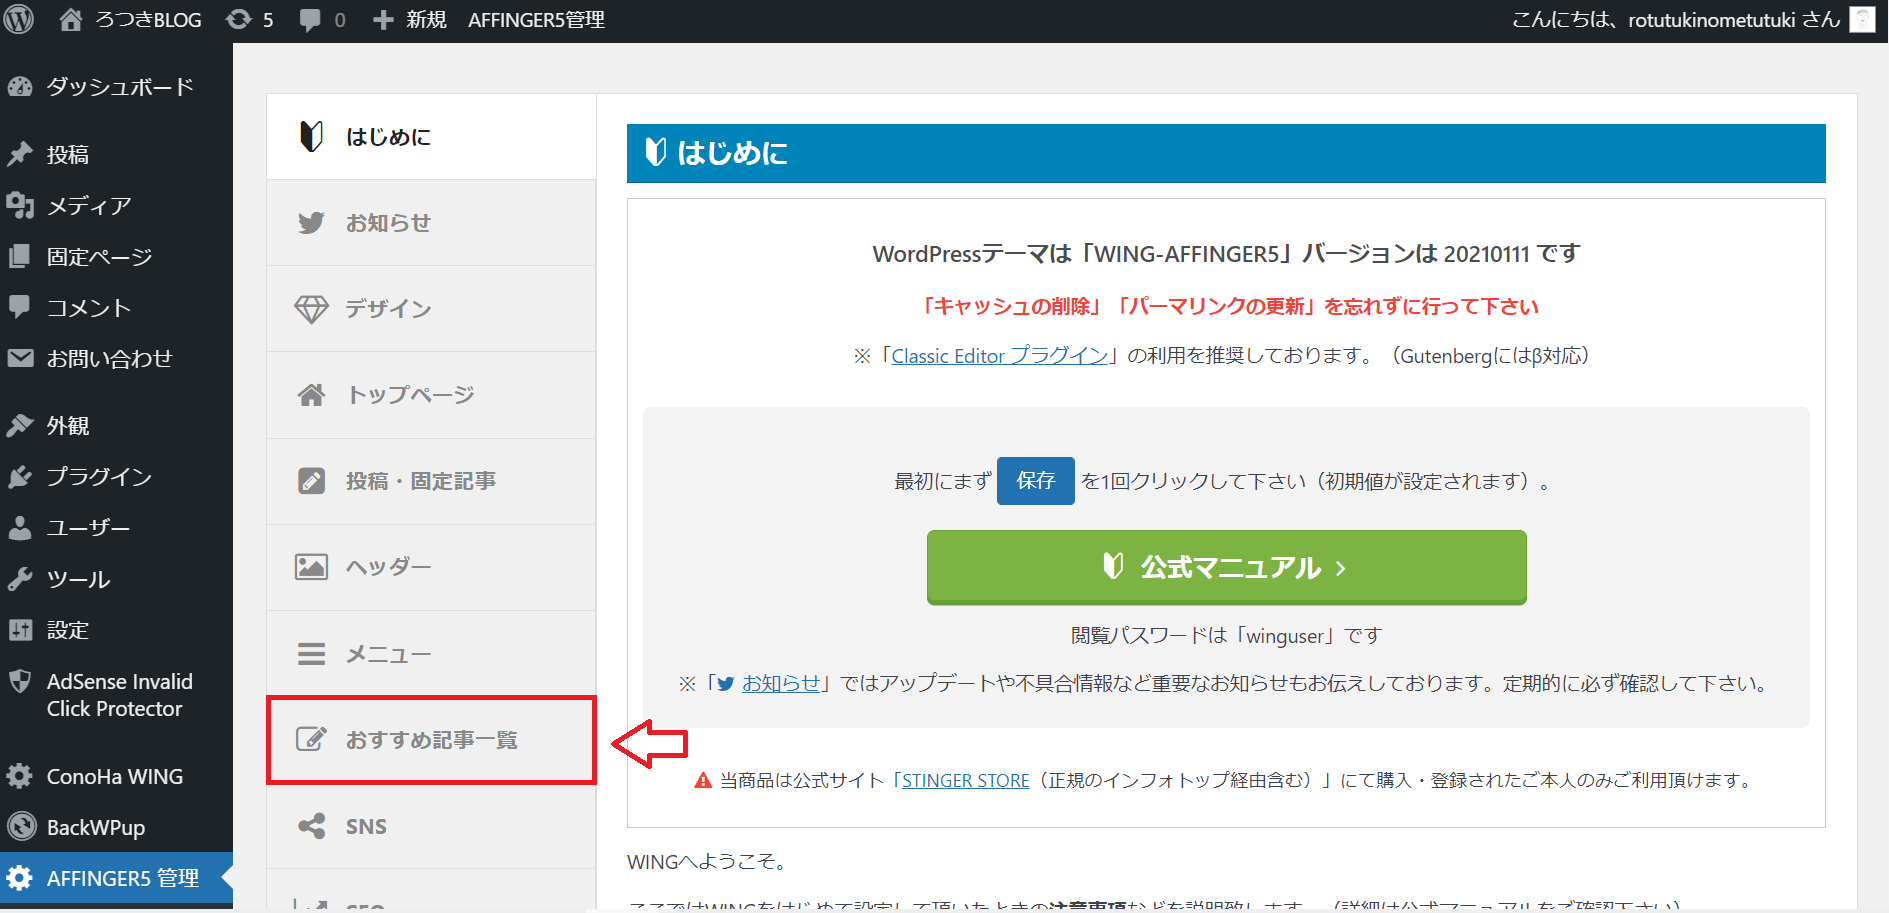Select the お知らせ tab

point(431,223)
